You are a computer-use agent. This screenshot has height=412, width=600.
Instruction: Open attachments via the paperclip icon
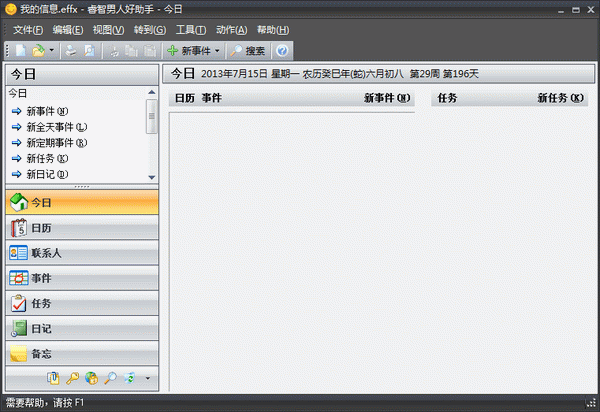[53, 378]
